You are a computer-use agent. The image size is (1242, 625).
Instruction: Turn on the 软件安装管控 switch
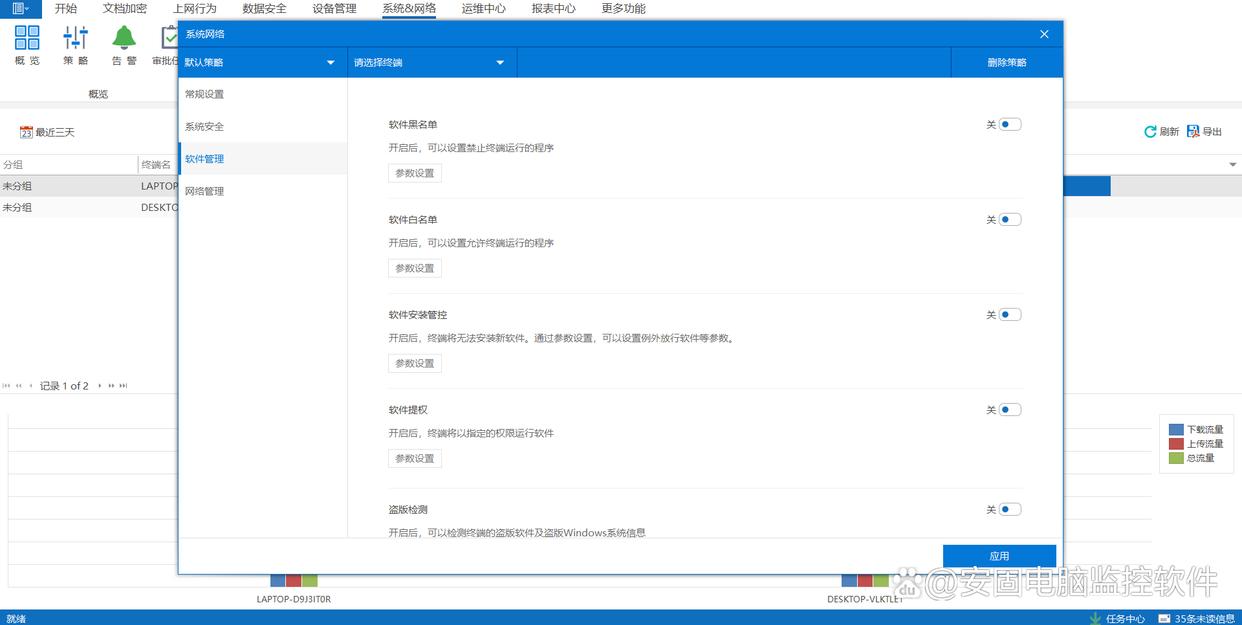pos(1010,315)
